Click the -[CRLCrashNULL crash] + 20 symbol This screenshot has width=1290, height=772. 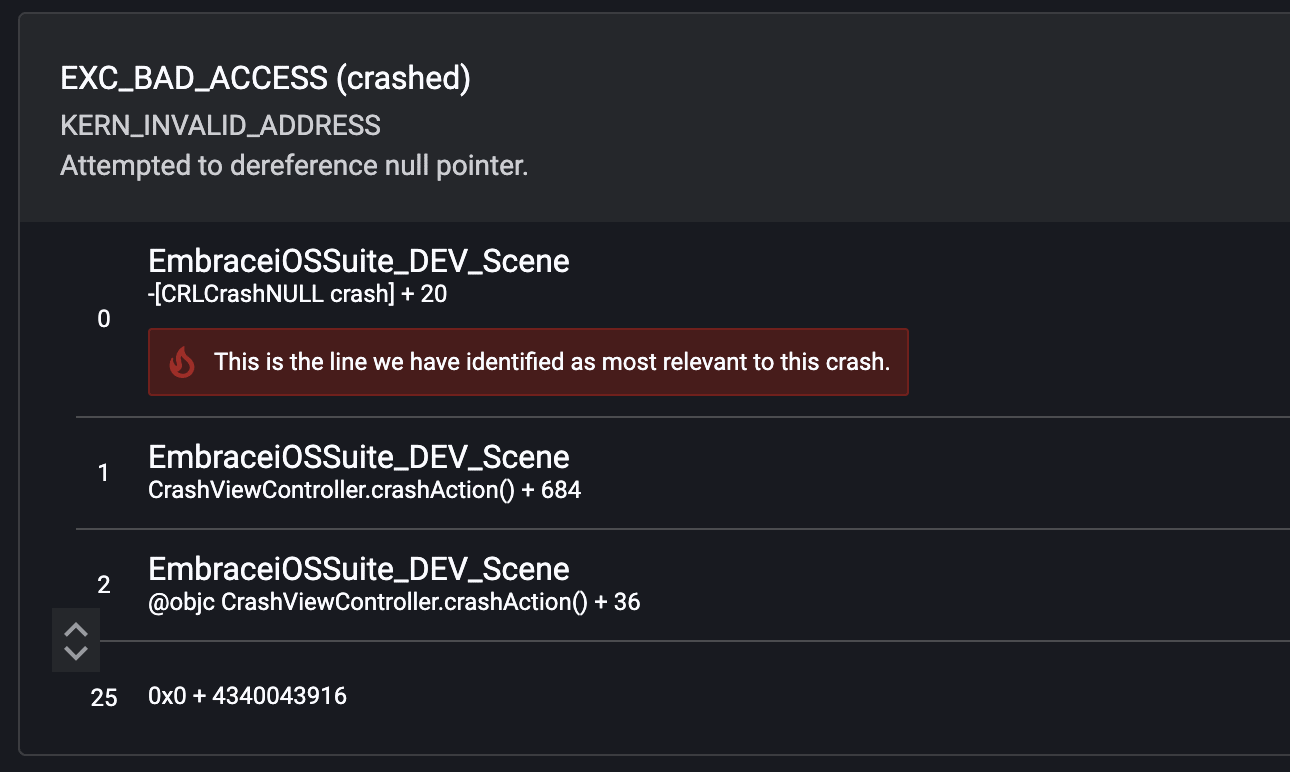pos(297,294)
